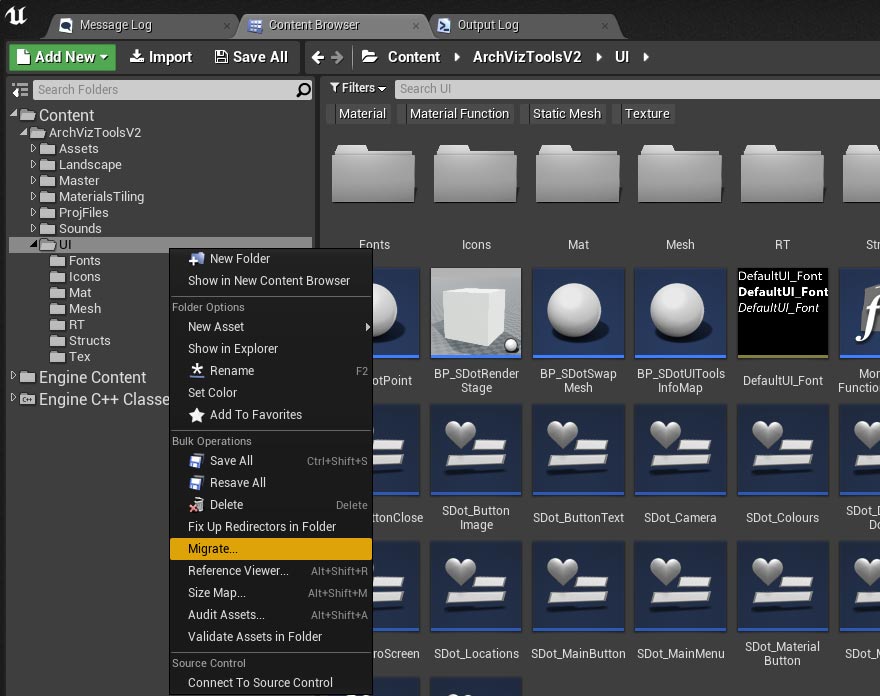Focus the Search UI field

click(x=638, y=89)
